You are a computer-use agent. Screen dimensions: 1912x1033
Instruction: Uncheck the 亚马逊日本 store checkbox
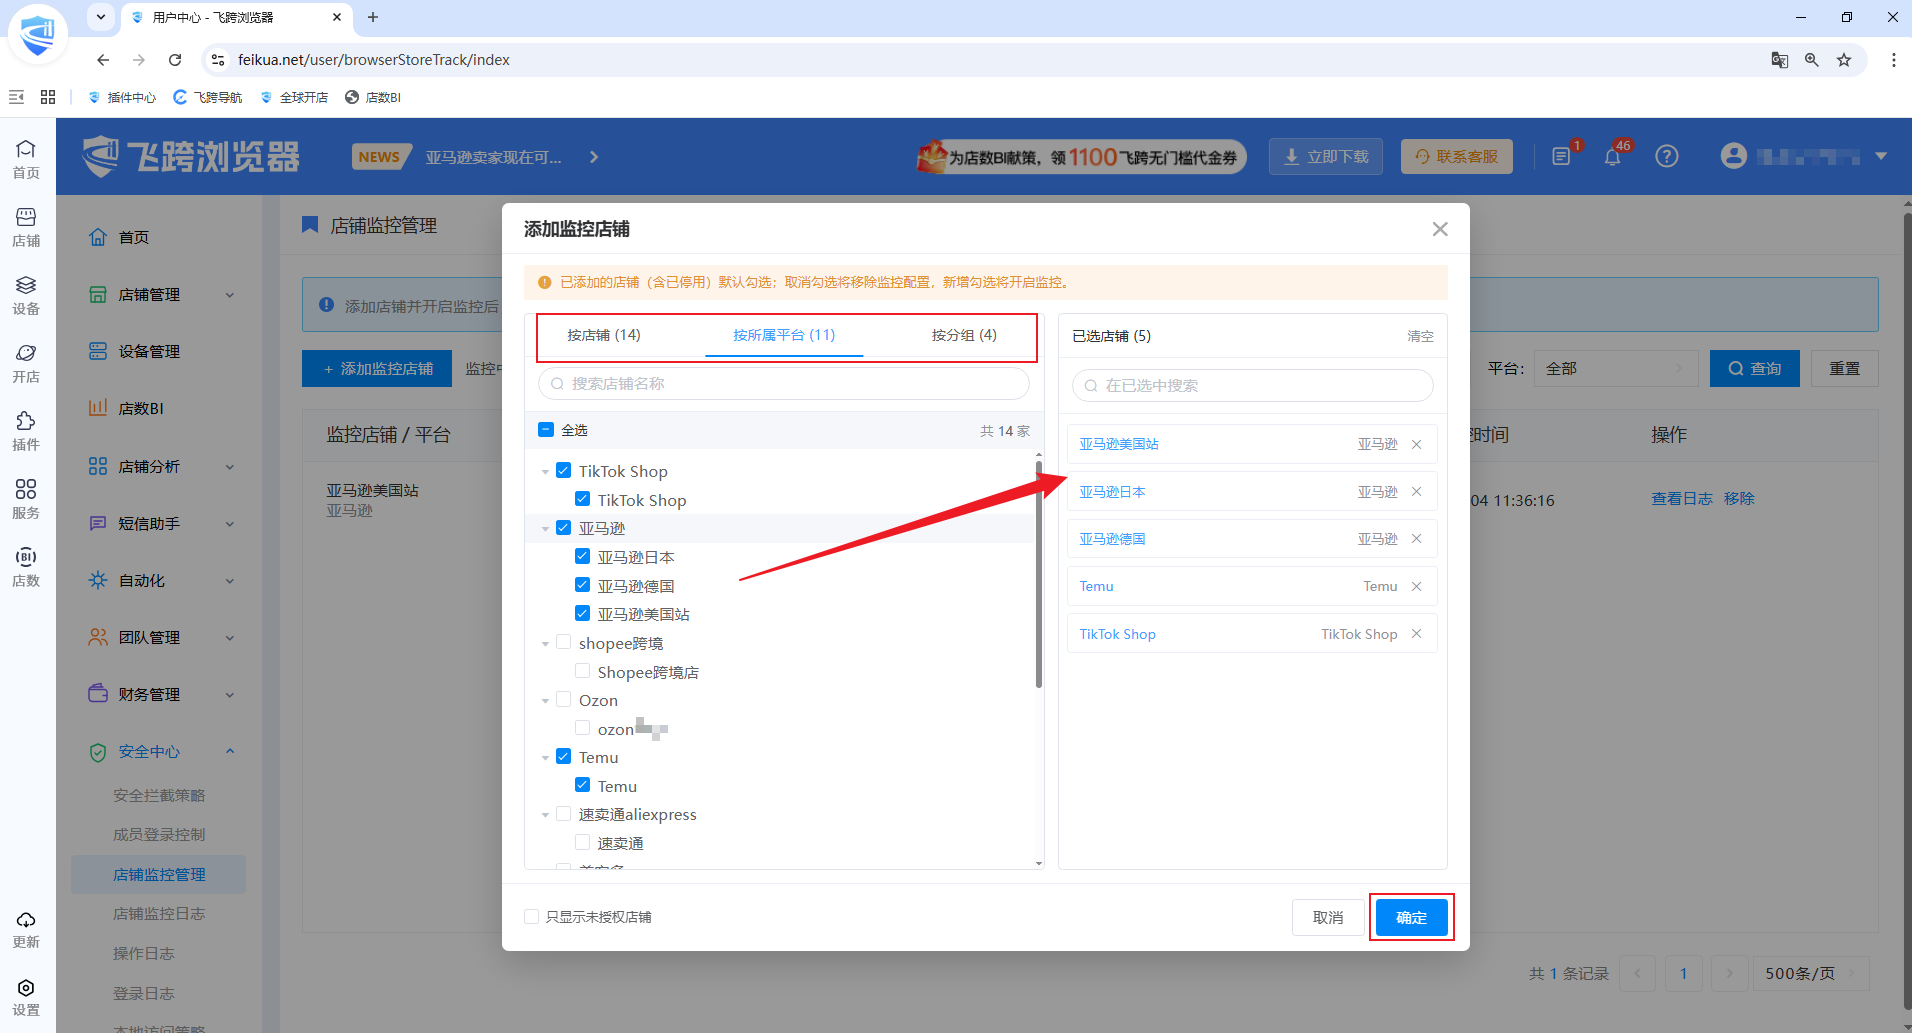(x=583, y=557)
